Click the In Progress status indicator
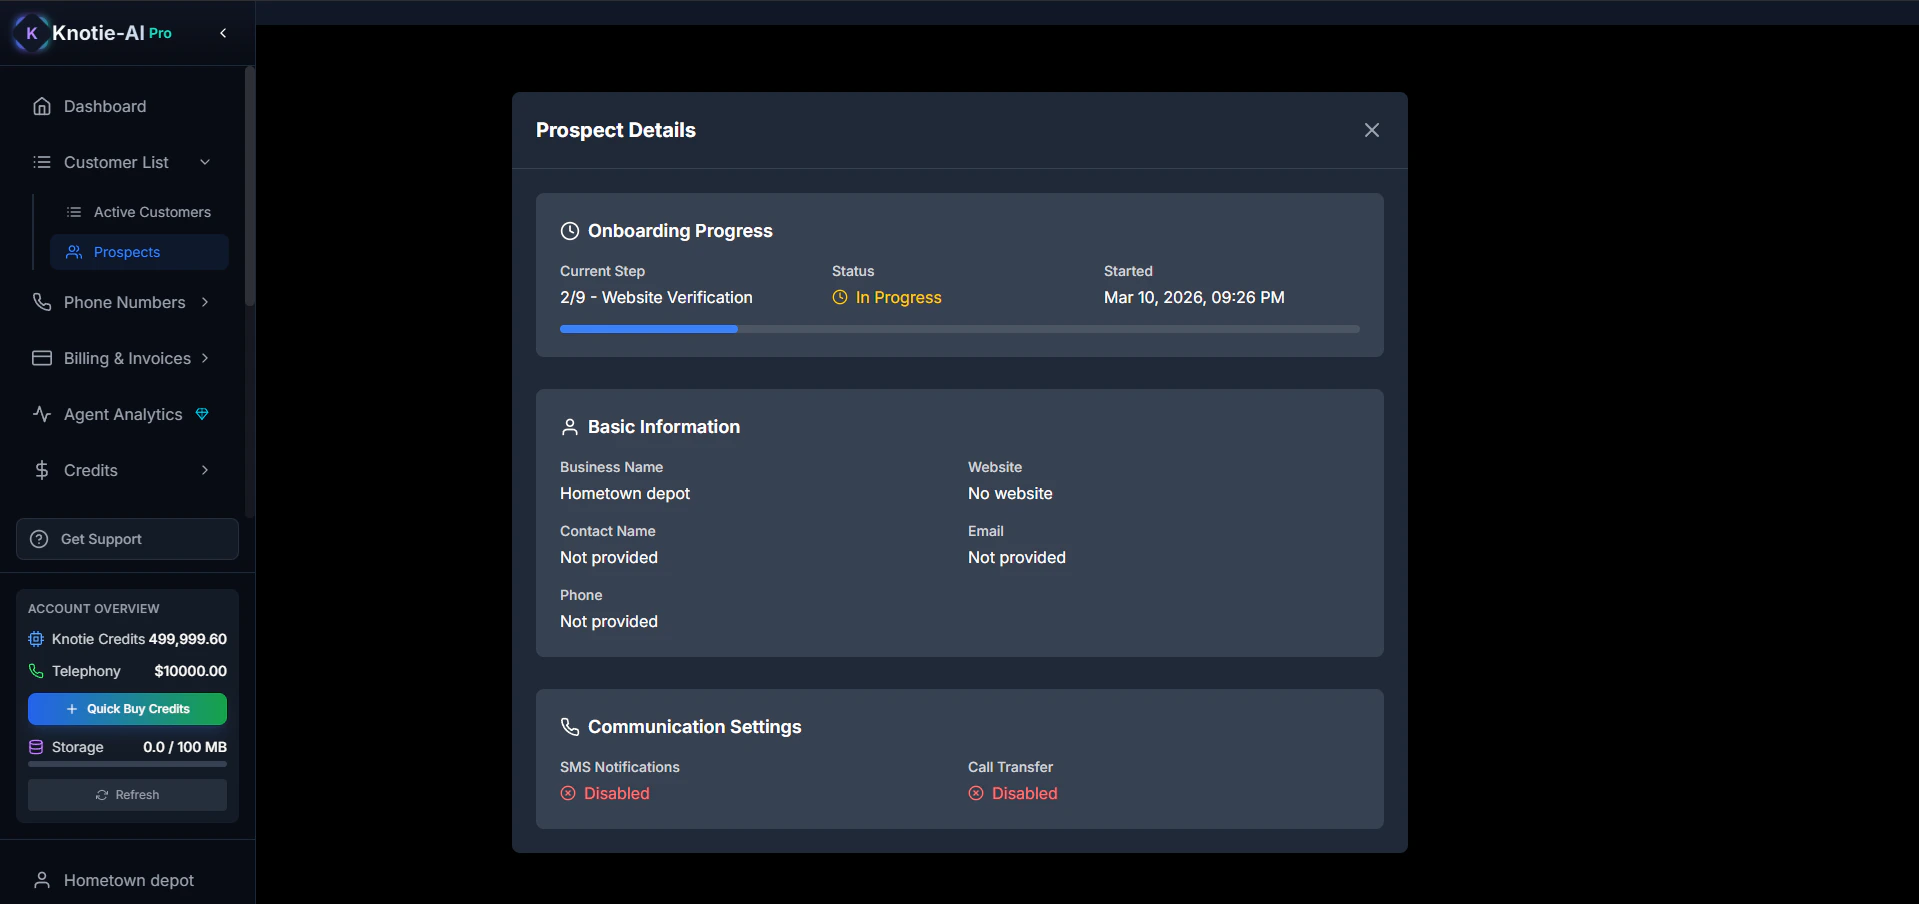 (886, 297)
